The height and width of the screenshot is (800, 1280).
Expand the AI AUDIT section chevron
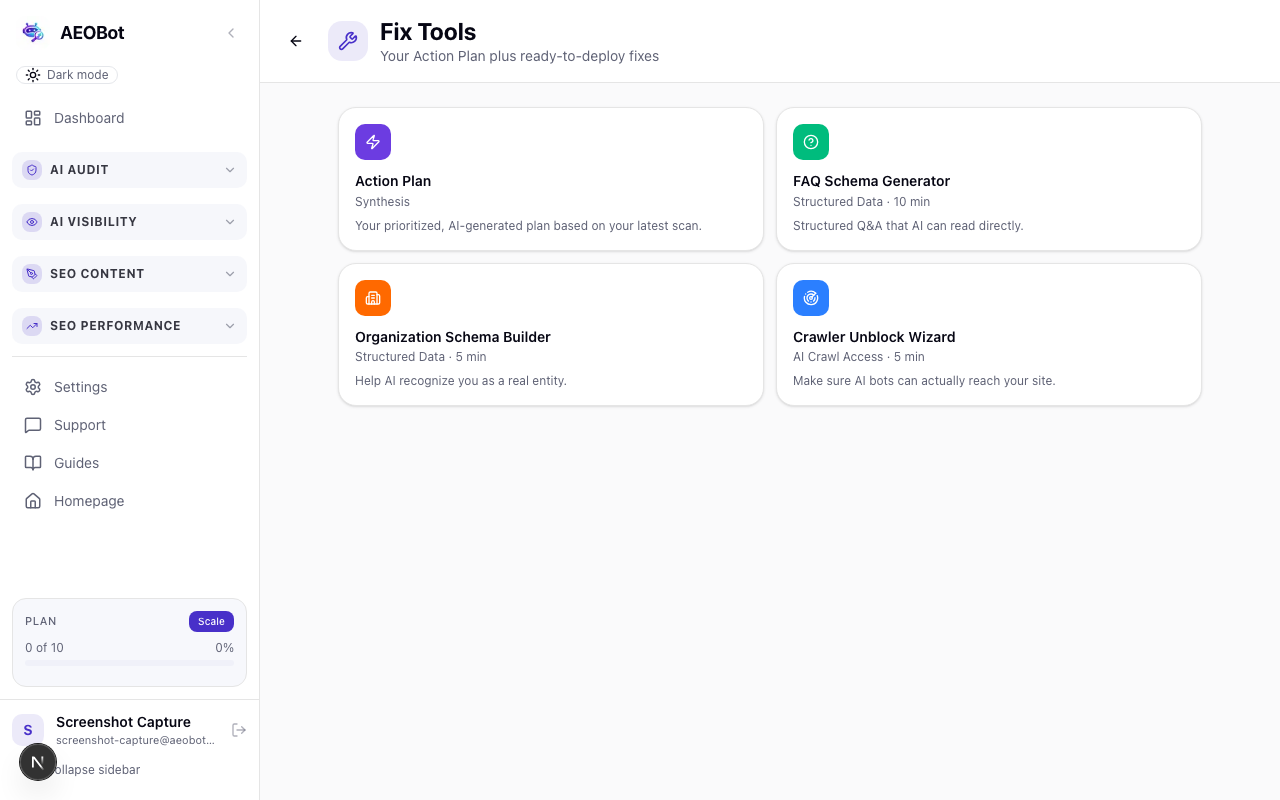click(230, 170)
